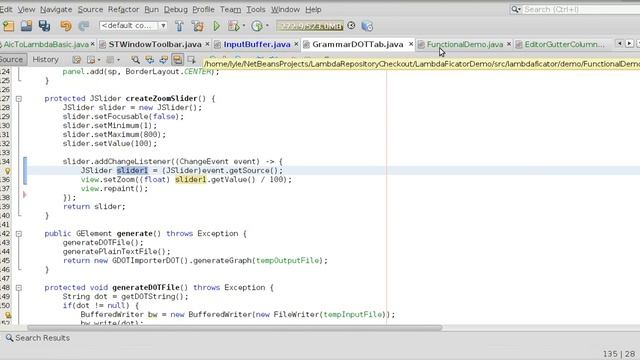Open the Tools menu

click(256, 9)
